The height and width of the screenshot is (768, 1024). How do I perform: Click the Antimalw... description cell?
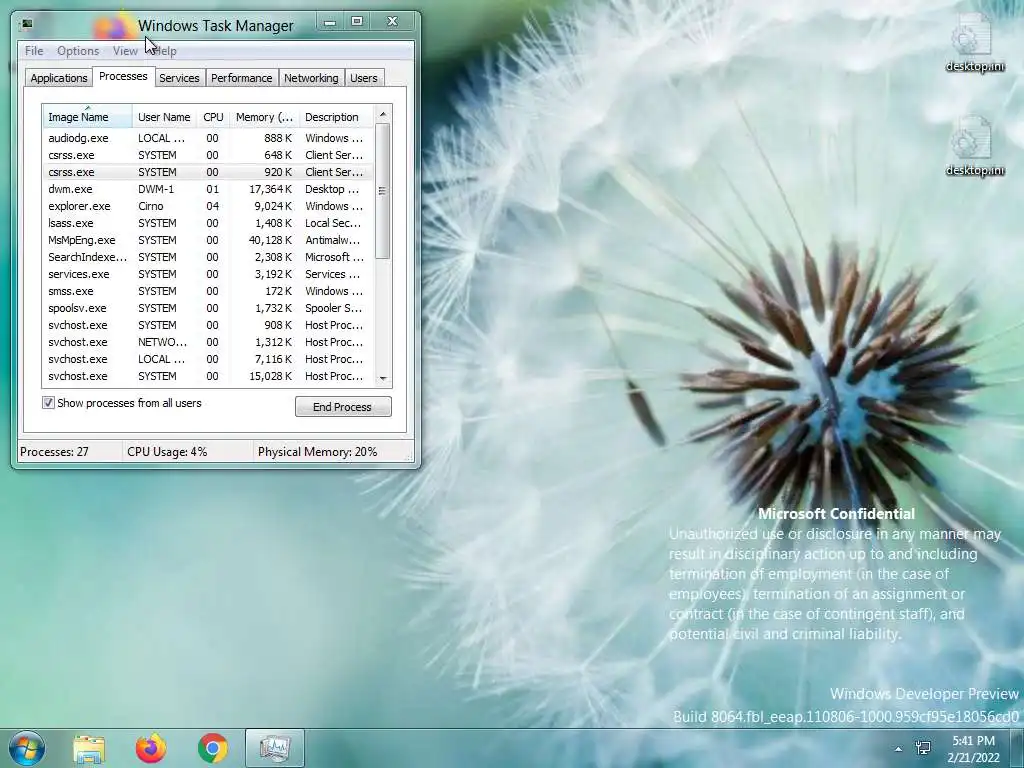333,240
